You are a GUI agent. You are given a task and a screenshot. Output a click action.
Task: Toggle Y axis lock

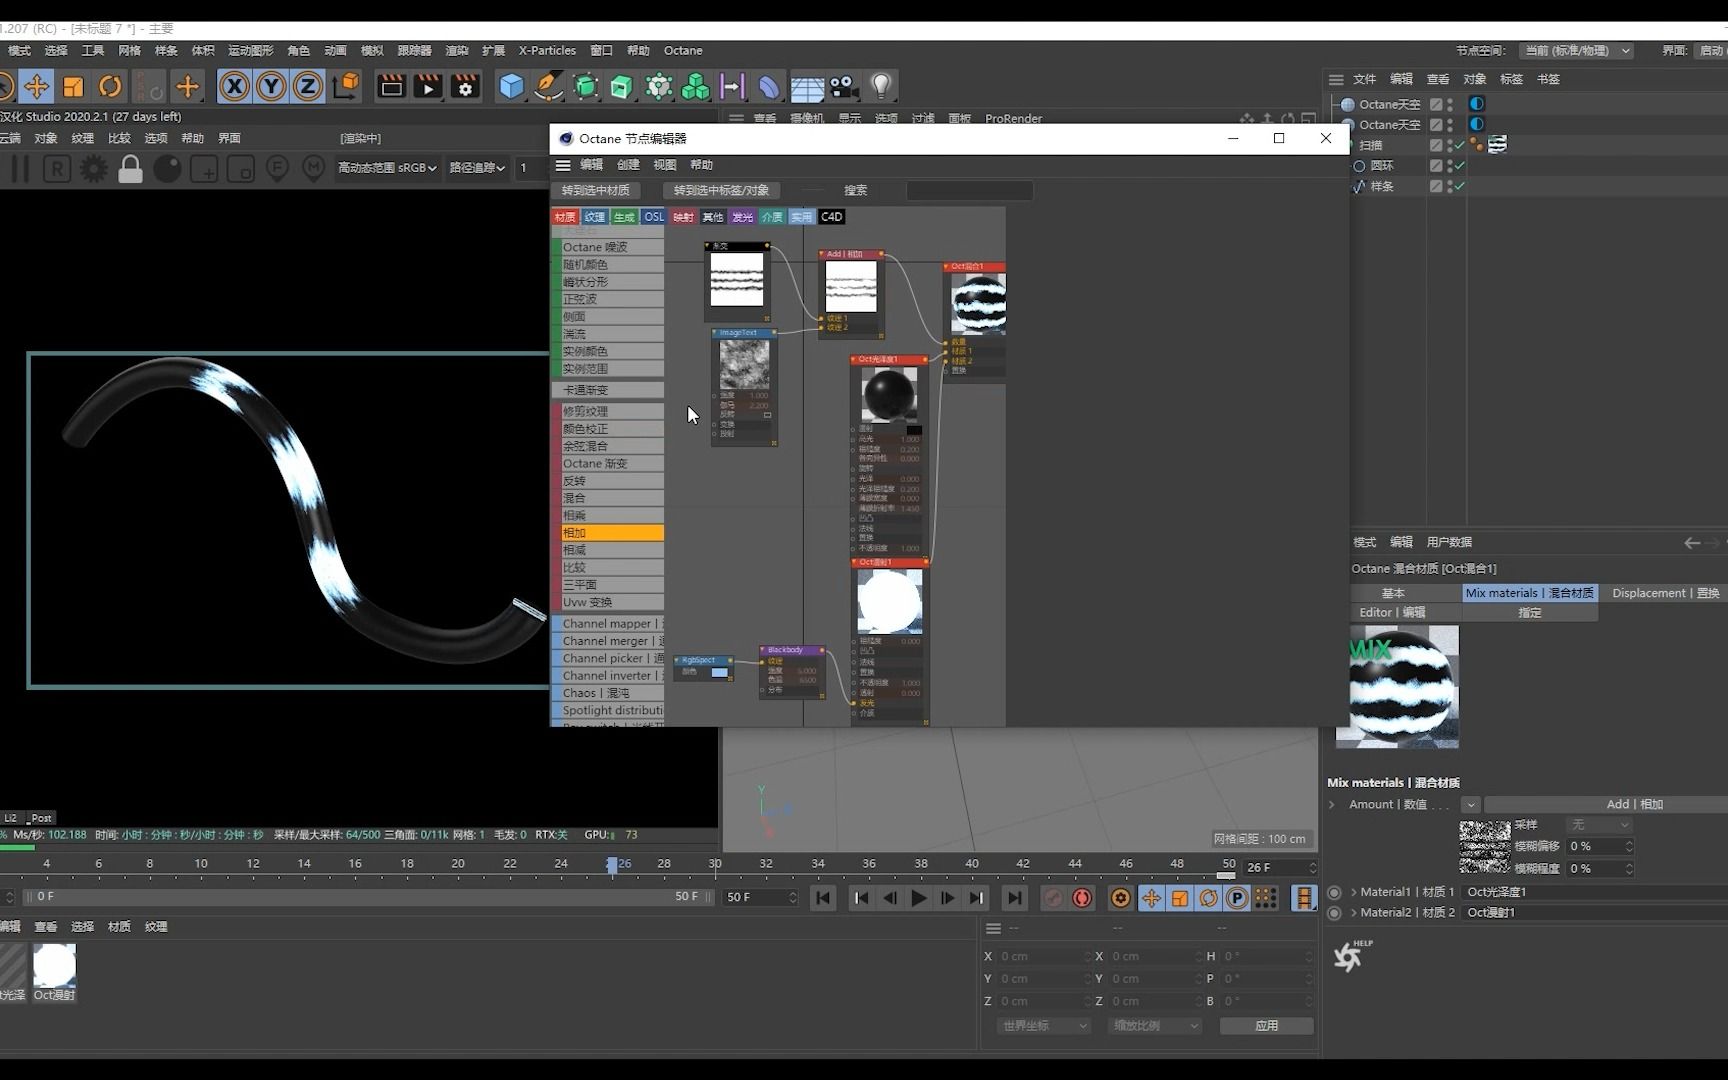tap(271, 87)
